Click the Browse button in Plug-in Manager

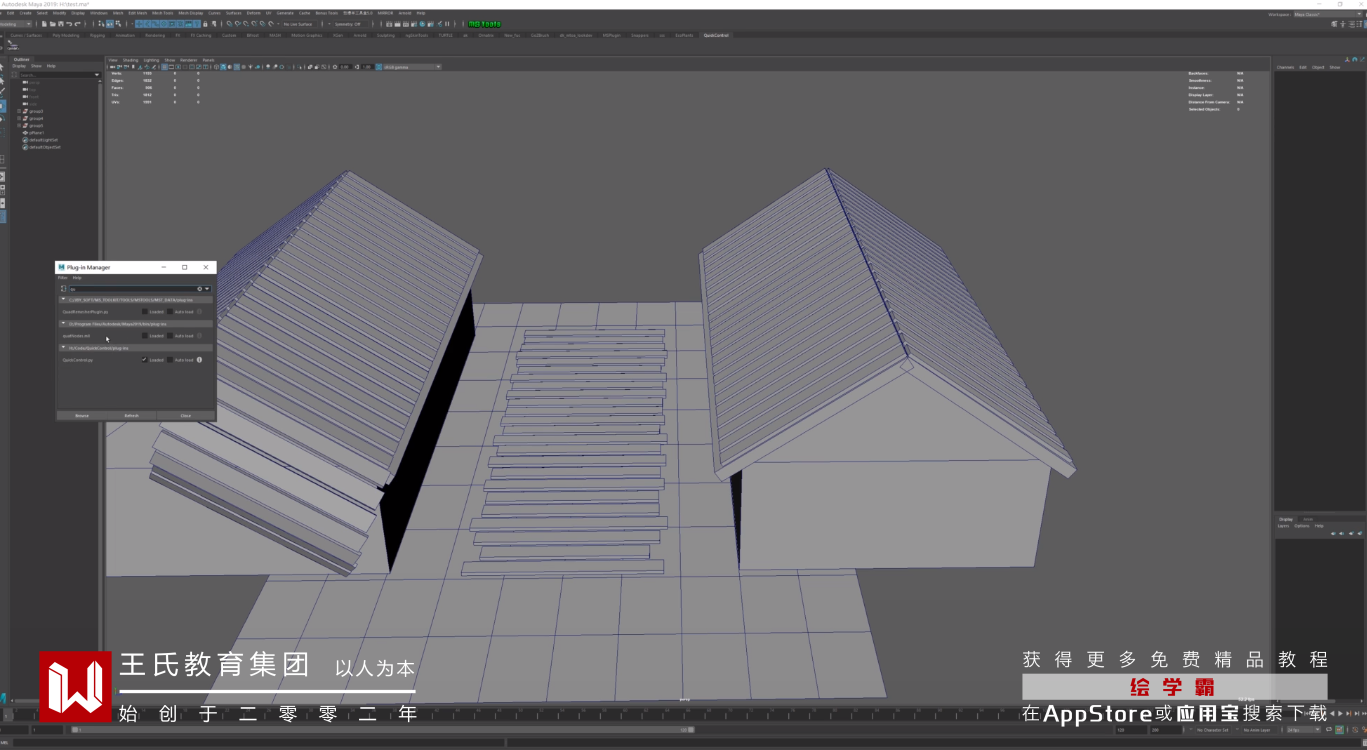[82, 415]
